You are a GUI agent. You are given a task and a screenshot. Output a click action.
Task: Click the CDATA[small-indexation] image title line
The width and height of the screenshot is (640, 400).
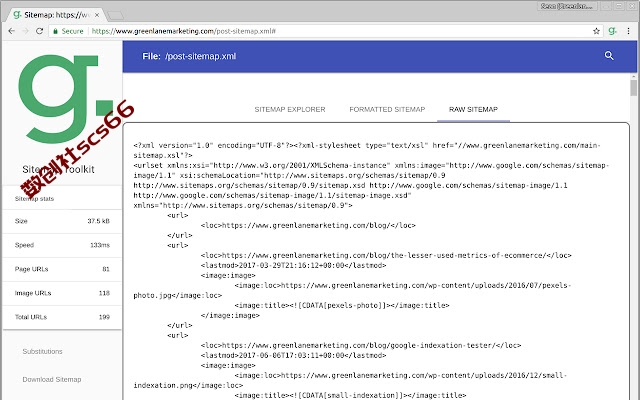pos(350,395)
